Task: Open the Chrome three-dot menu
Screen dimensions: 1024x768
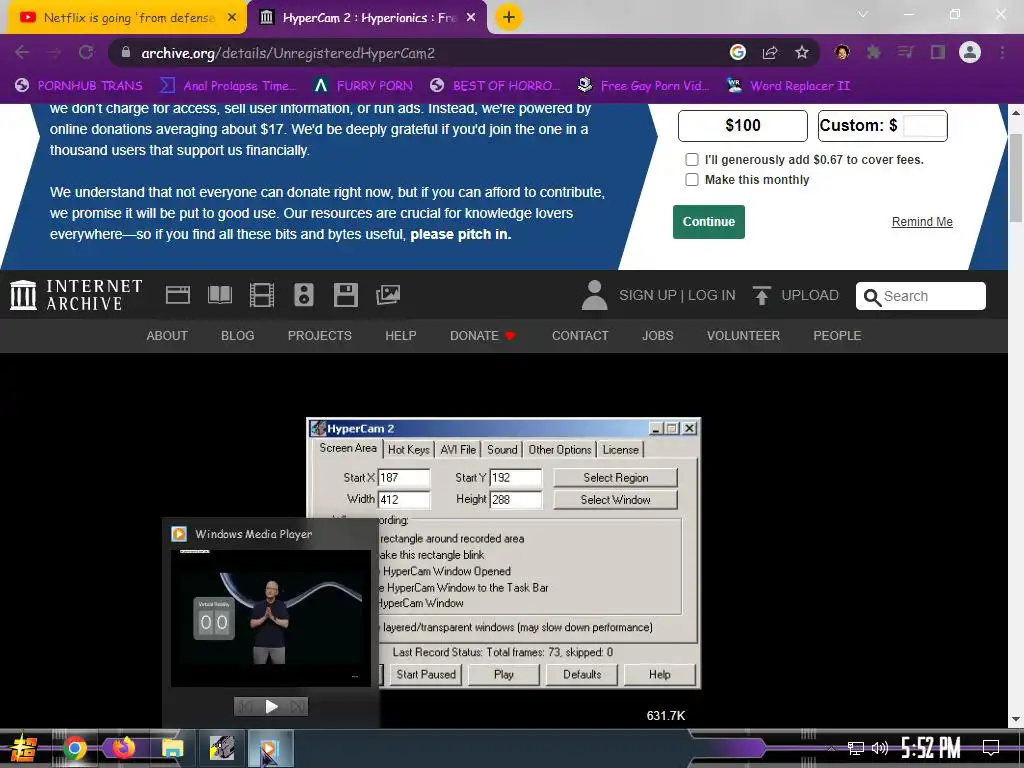Action: 1002,52
